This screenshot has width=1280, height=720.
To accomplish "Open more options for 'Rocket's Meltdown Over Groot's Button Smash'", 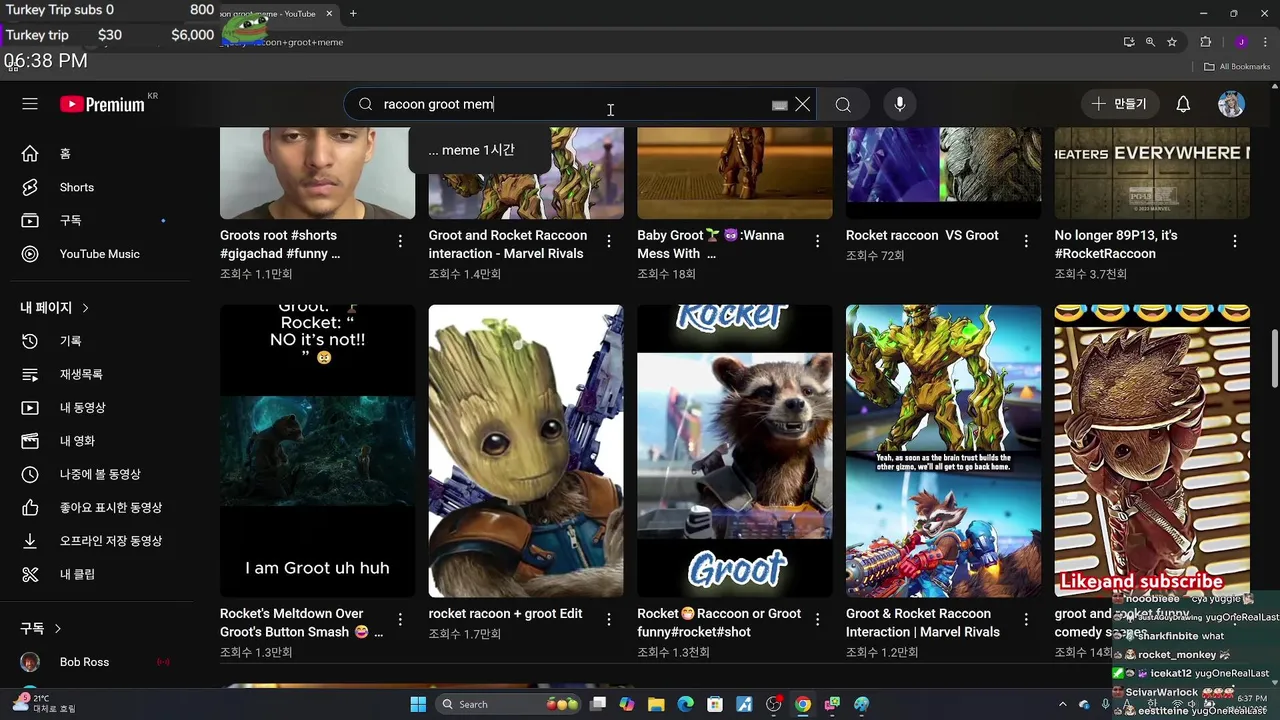I will (x=400, y=619).
